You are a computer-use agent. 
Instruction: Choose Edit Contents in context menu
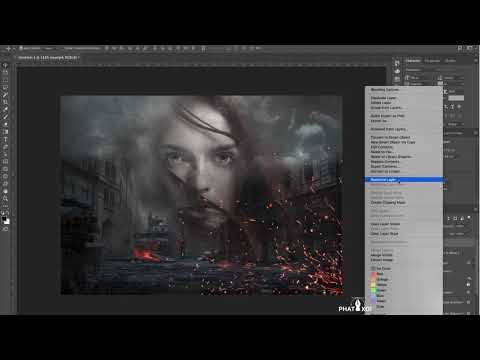382,147
